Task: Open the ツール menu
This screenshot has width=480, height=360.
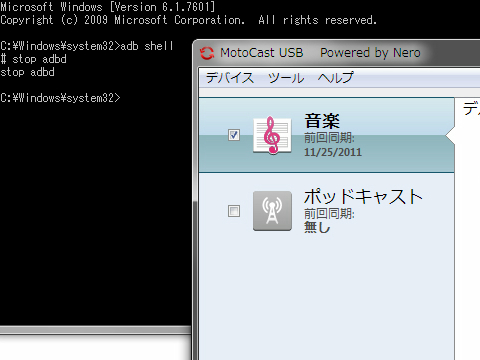Action: coord(286,78)
